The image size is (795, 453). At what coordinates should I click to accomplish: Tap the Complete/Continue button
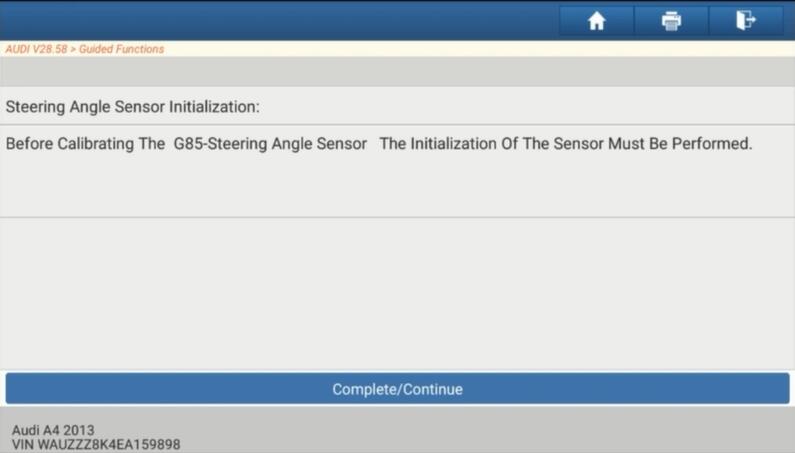398,389
